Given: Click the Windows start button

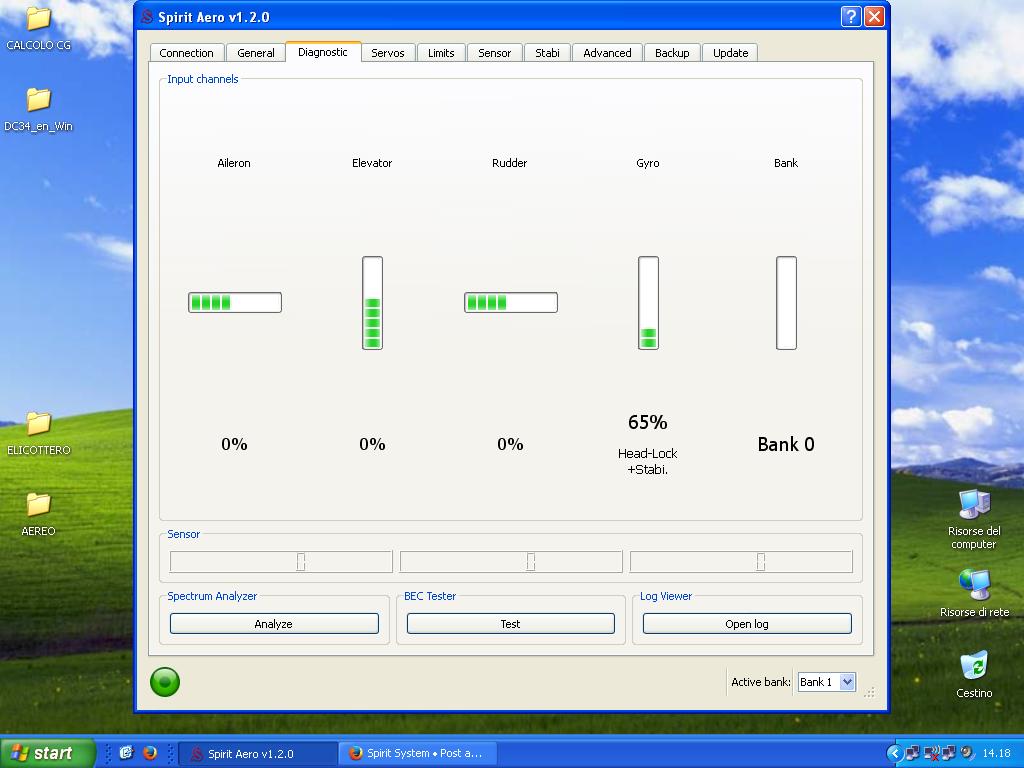Looking at the screenshot, I should coord(48,753).
